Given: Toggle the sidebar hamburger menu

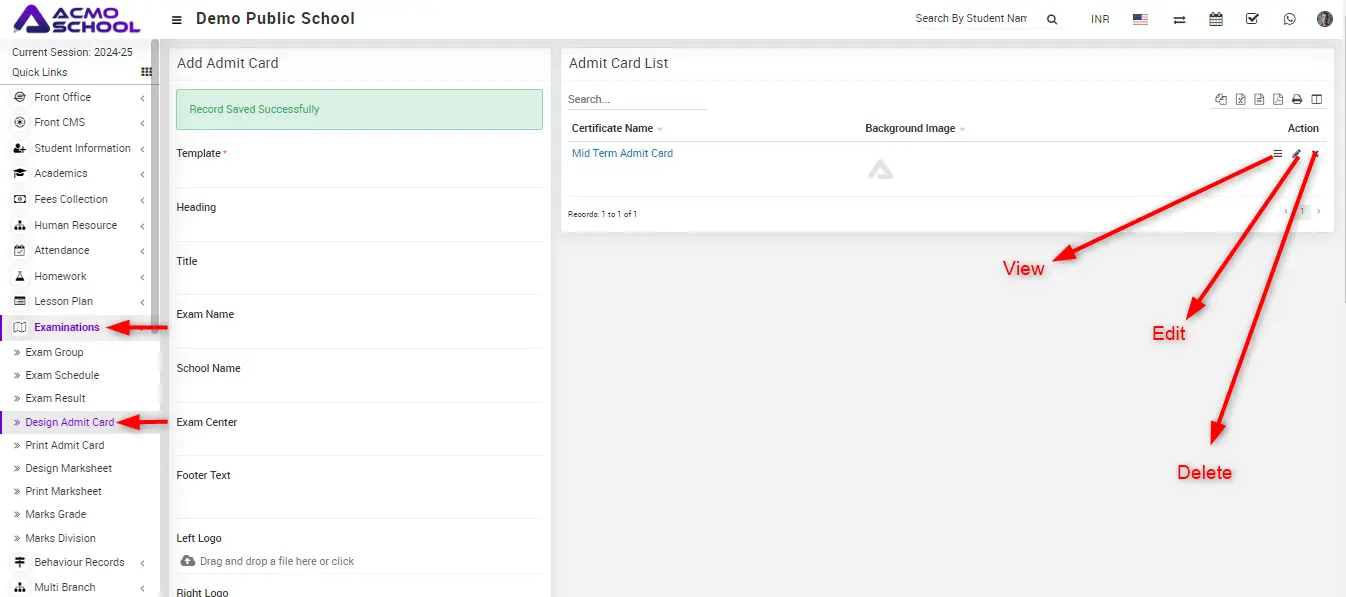Looking at the screenshot, I should [x=177, y=19].
